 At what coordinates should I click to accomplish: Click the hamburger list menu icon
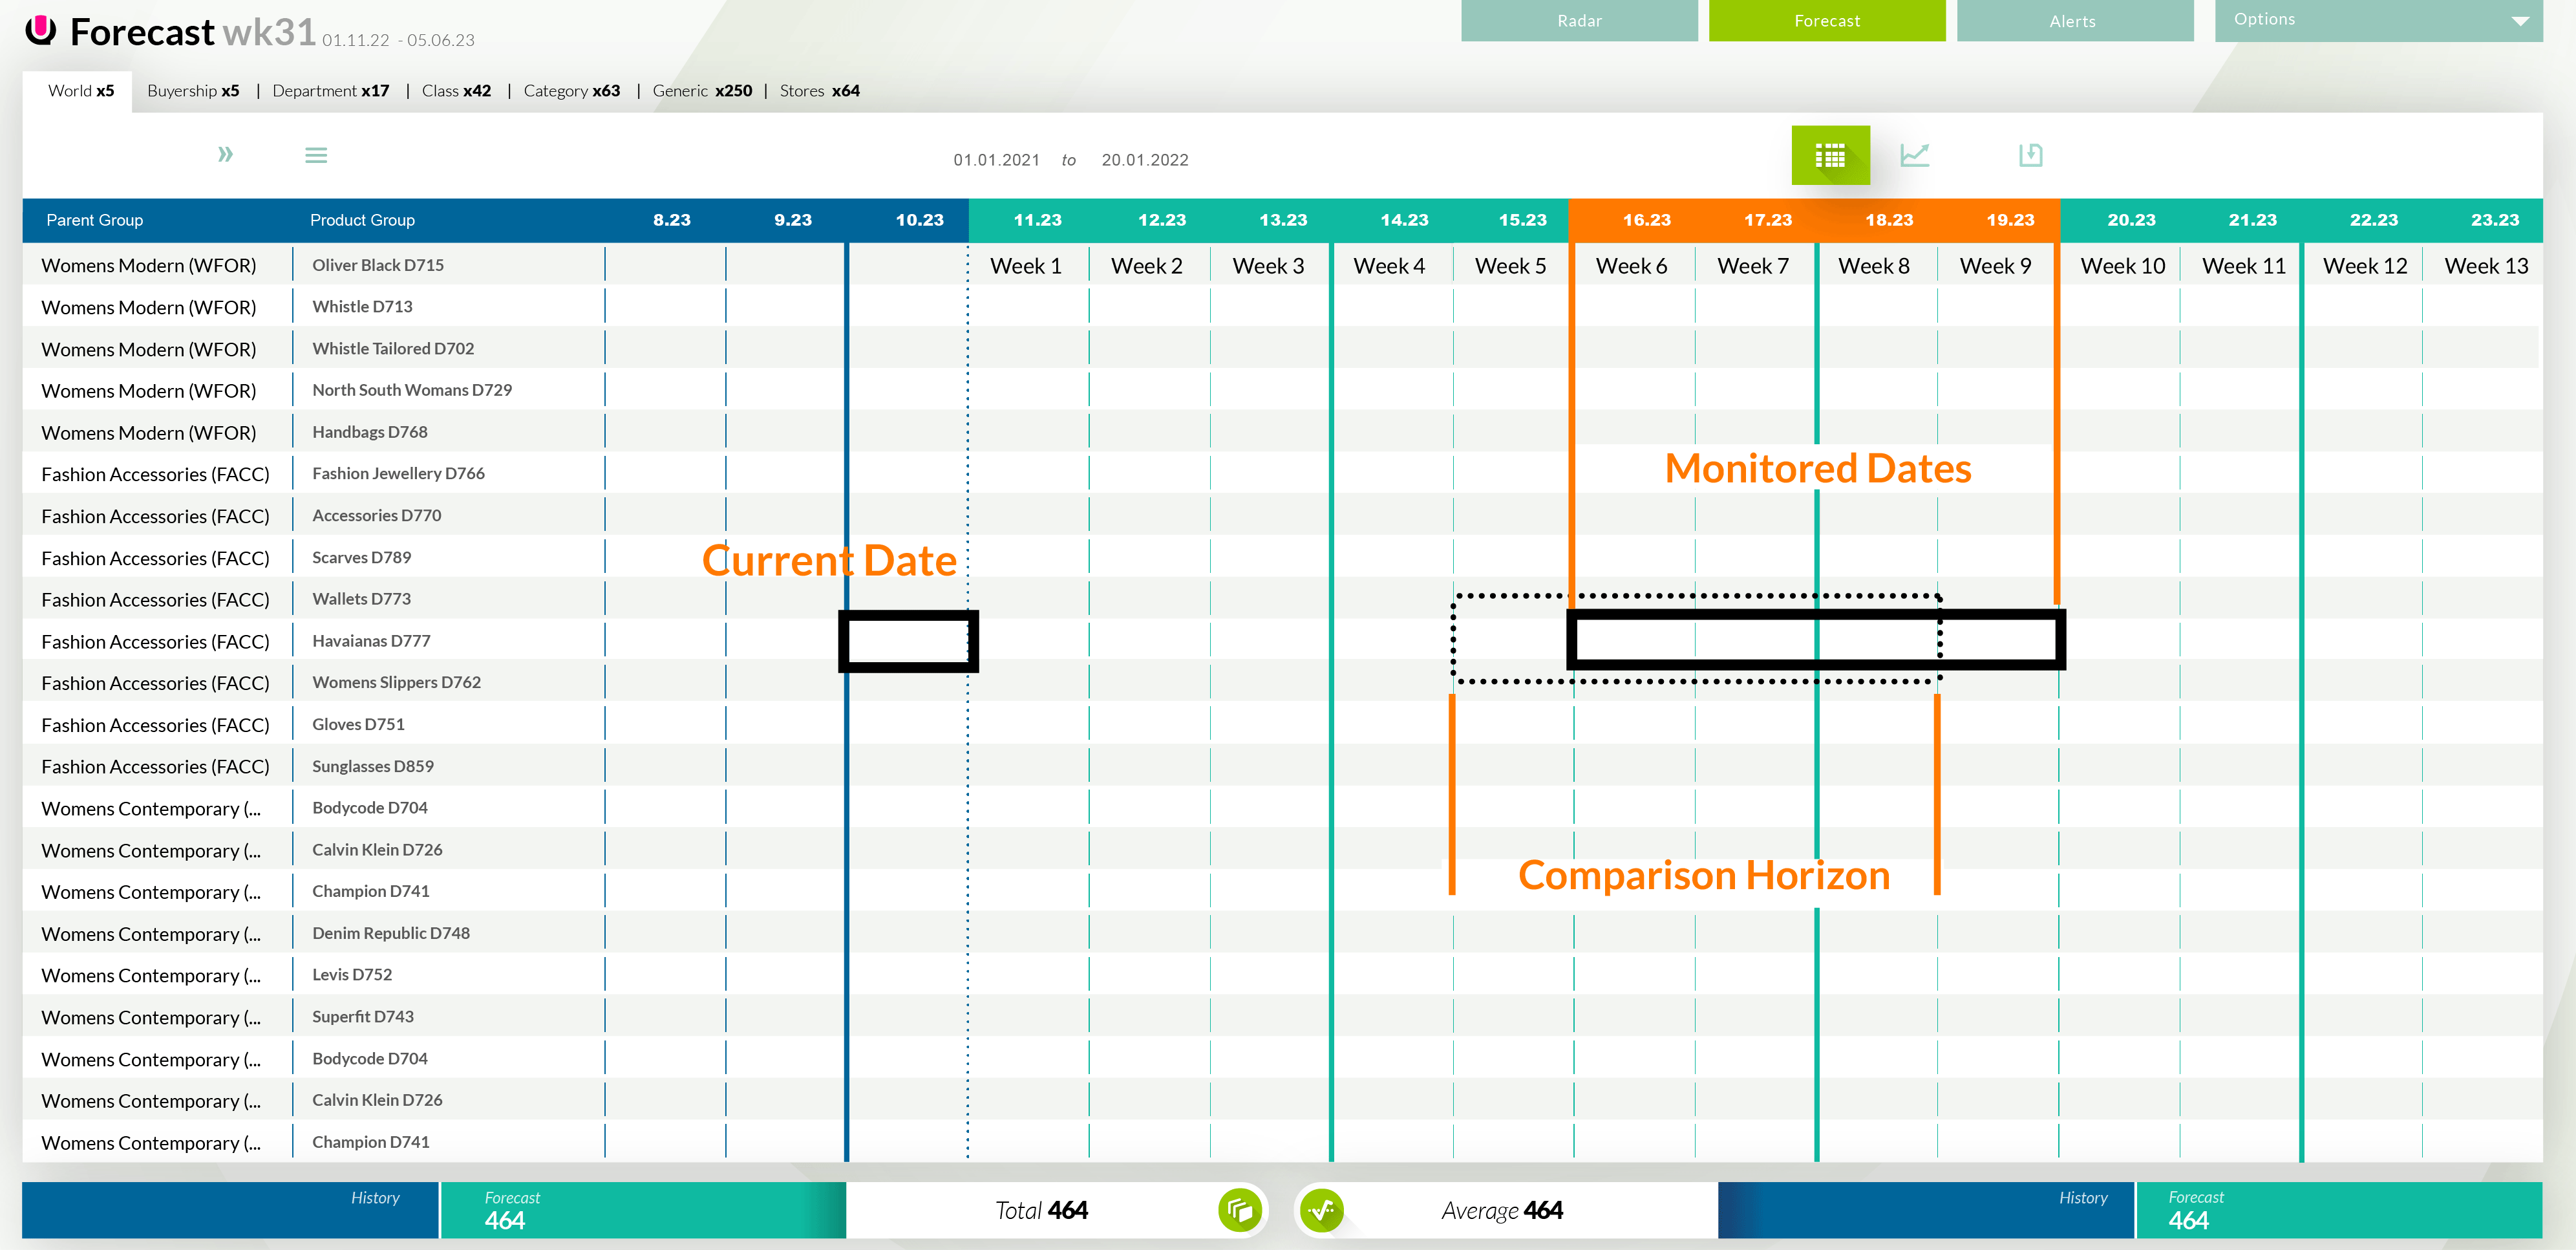click(x=316, y=156)
